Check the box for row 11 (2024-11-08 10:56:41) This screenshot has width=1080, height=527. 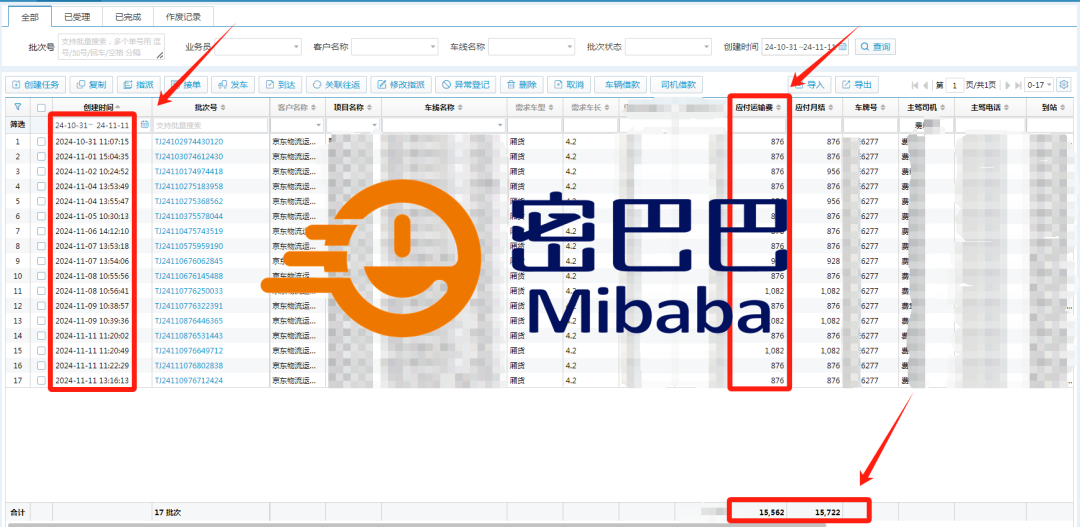pyautogui.click(x=41, y=291)
